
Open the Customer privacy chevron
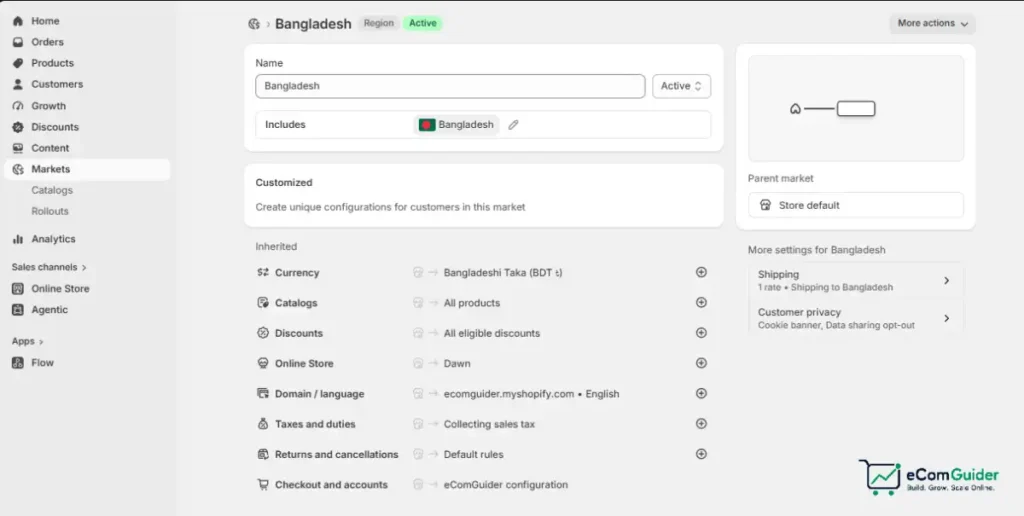946,319
